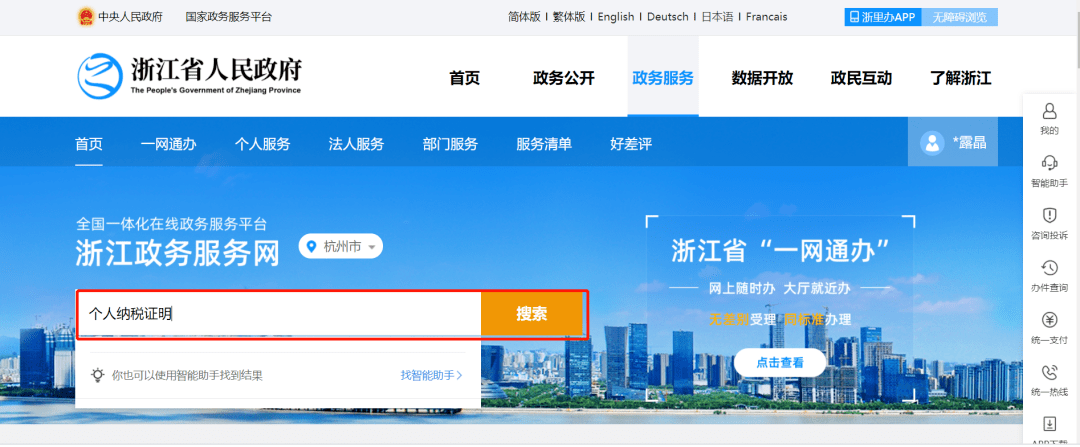This screenshot has width=1080, height=447.
Task: Switch to the 一网通办 tab
Action: pos(169,144)
